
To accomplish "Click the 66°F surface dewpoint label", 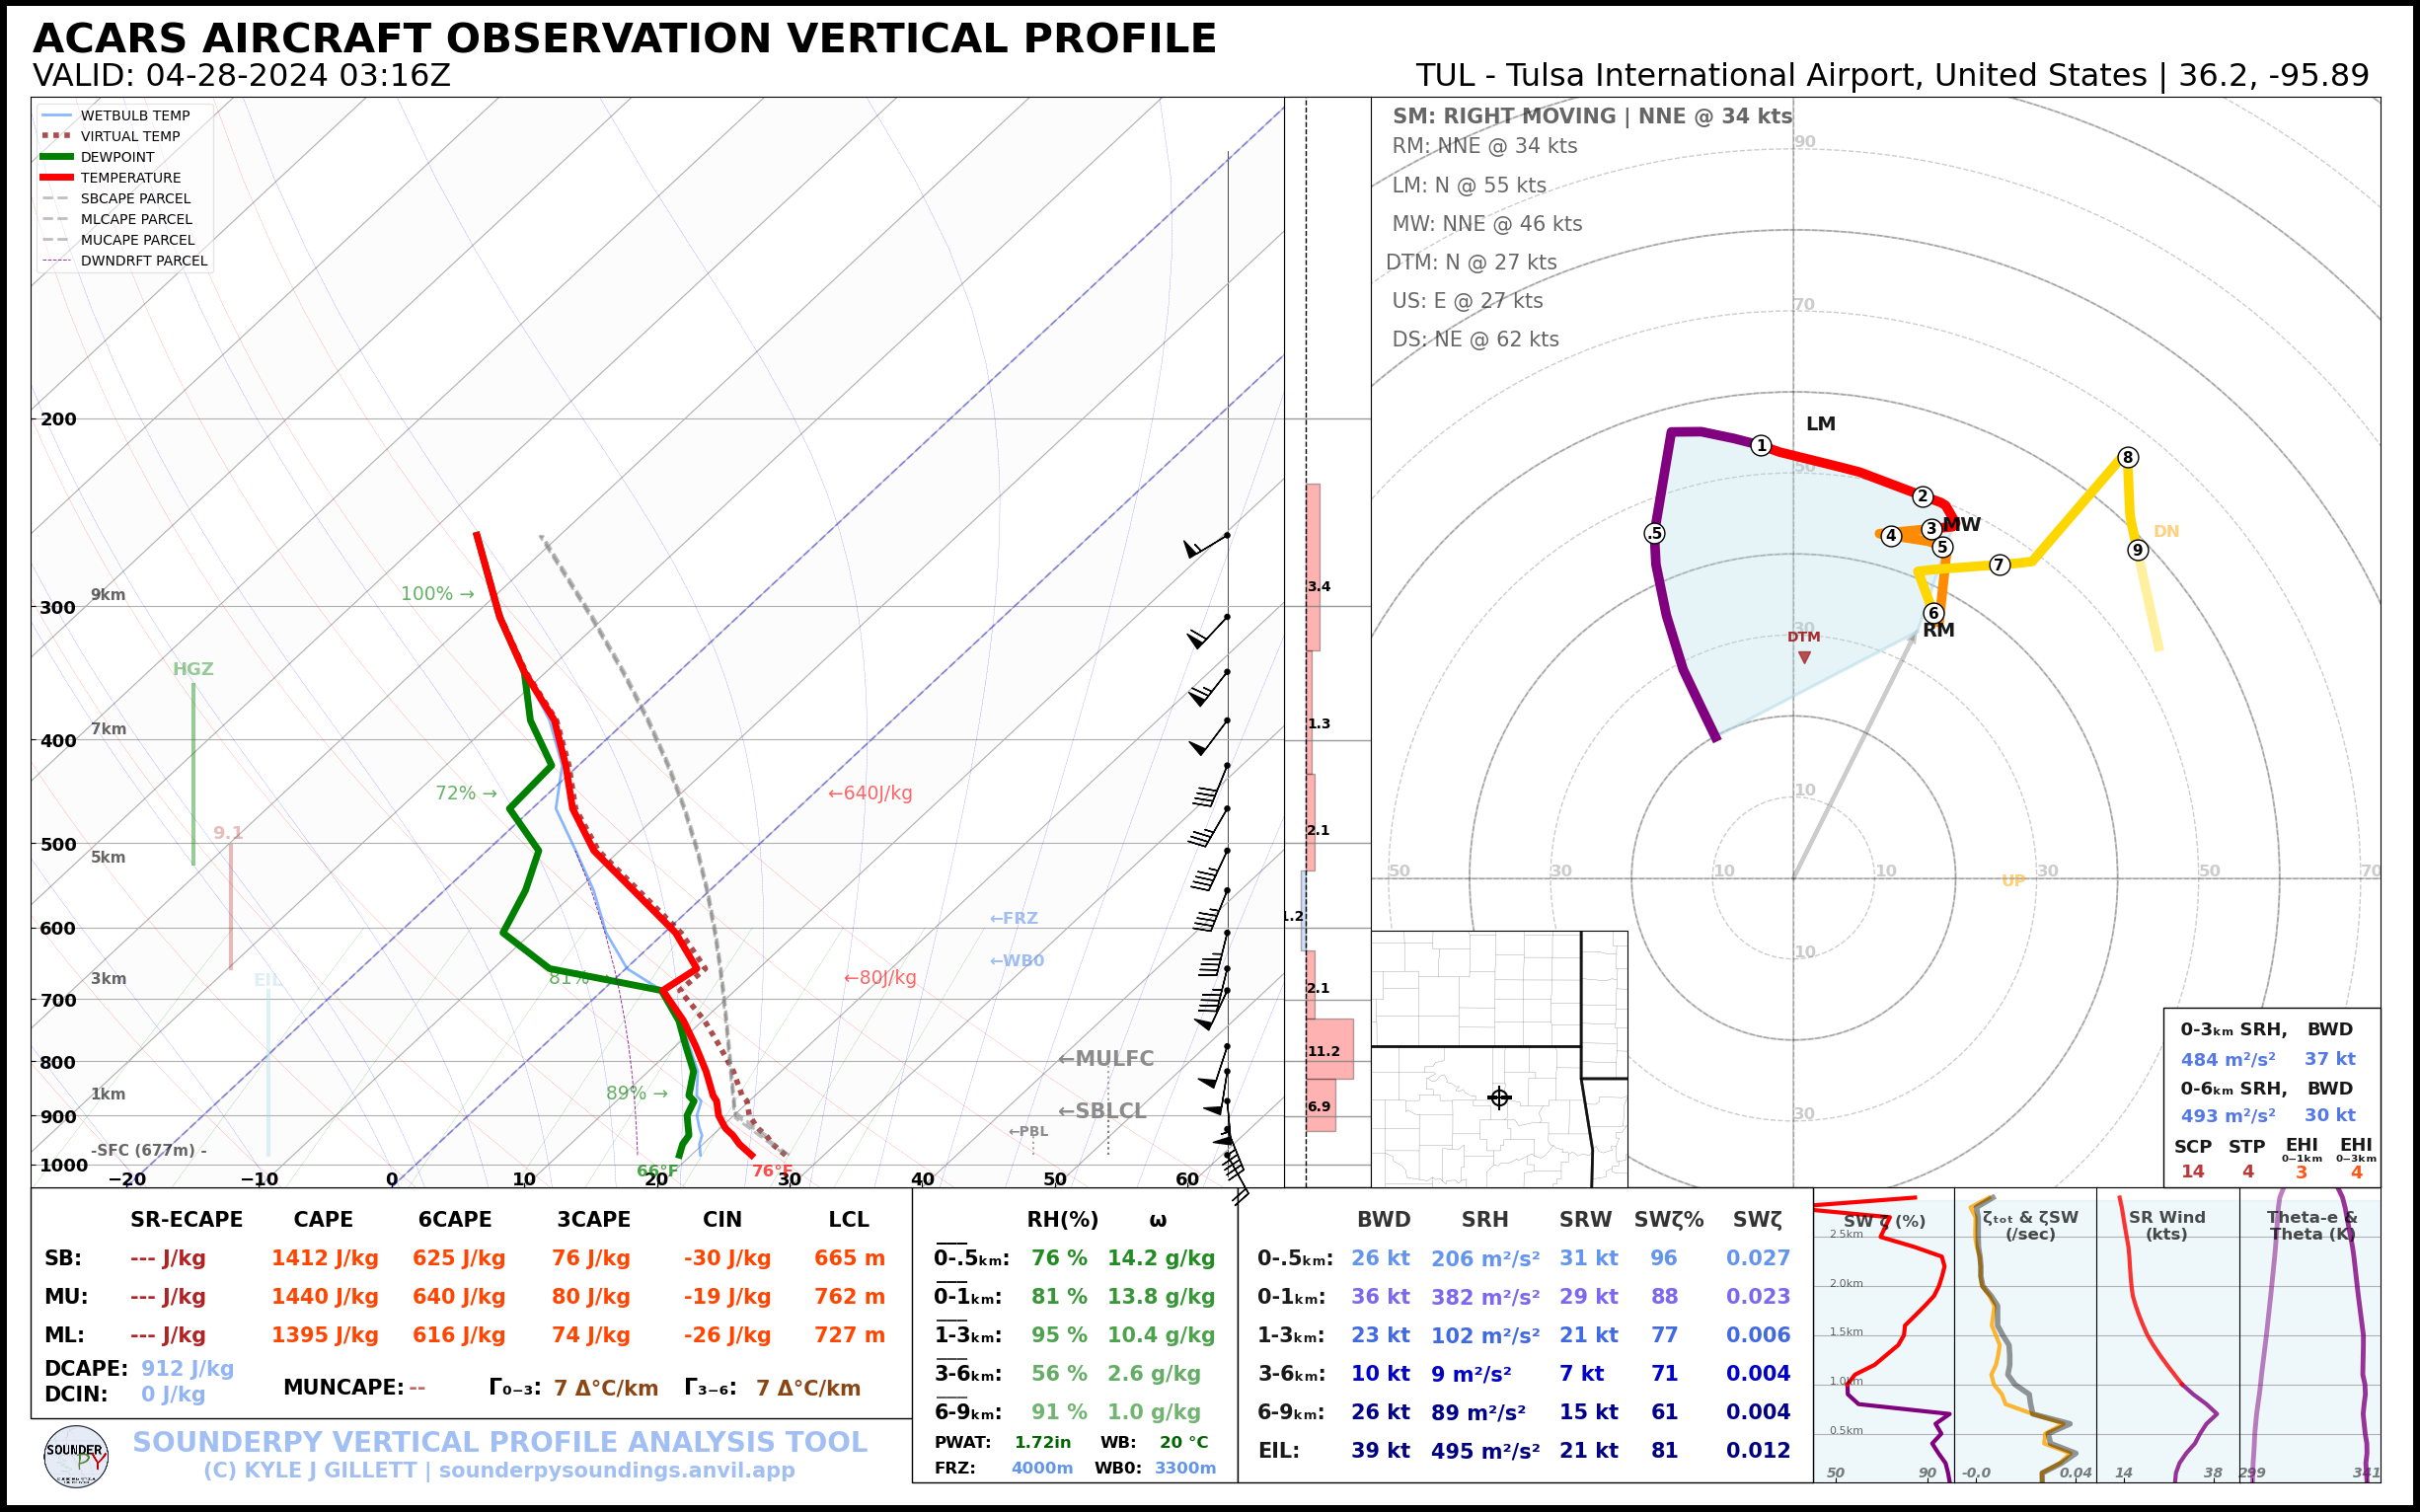I will pos(657,1171).
